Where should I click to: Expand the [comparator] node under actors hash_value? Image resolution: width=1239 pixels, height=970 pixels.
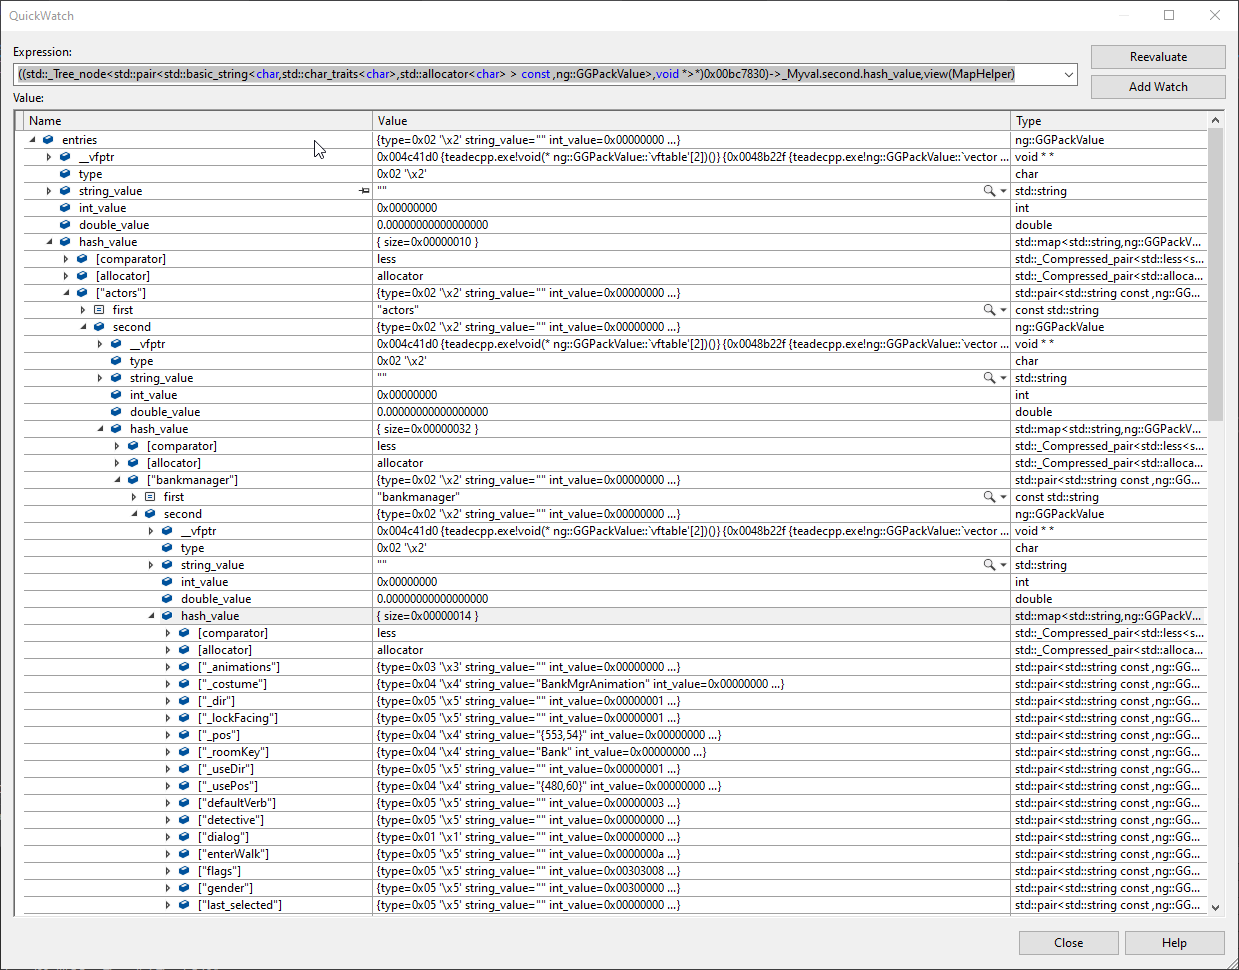point(117,446)
